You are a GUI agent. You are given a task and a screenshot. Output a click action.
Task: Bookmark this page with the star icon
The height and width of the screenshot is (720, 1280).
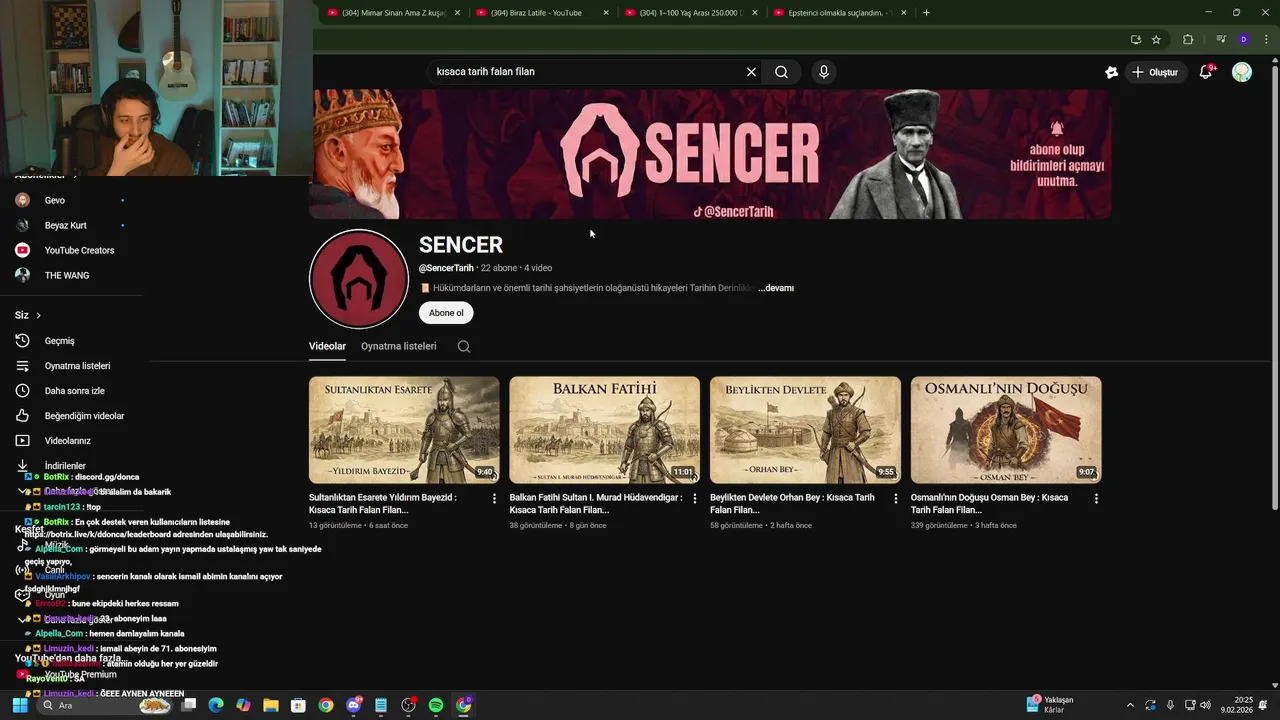click(1156, 40)
